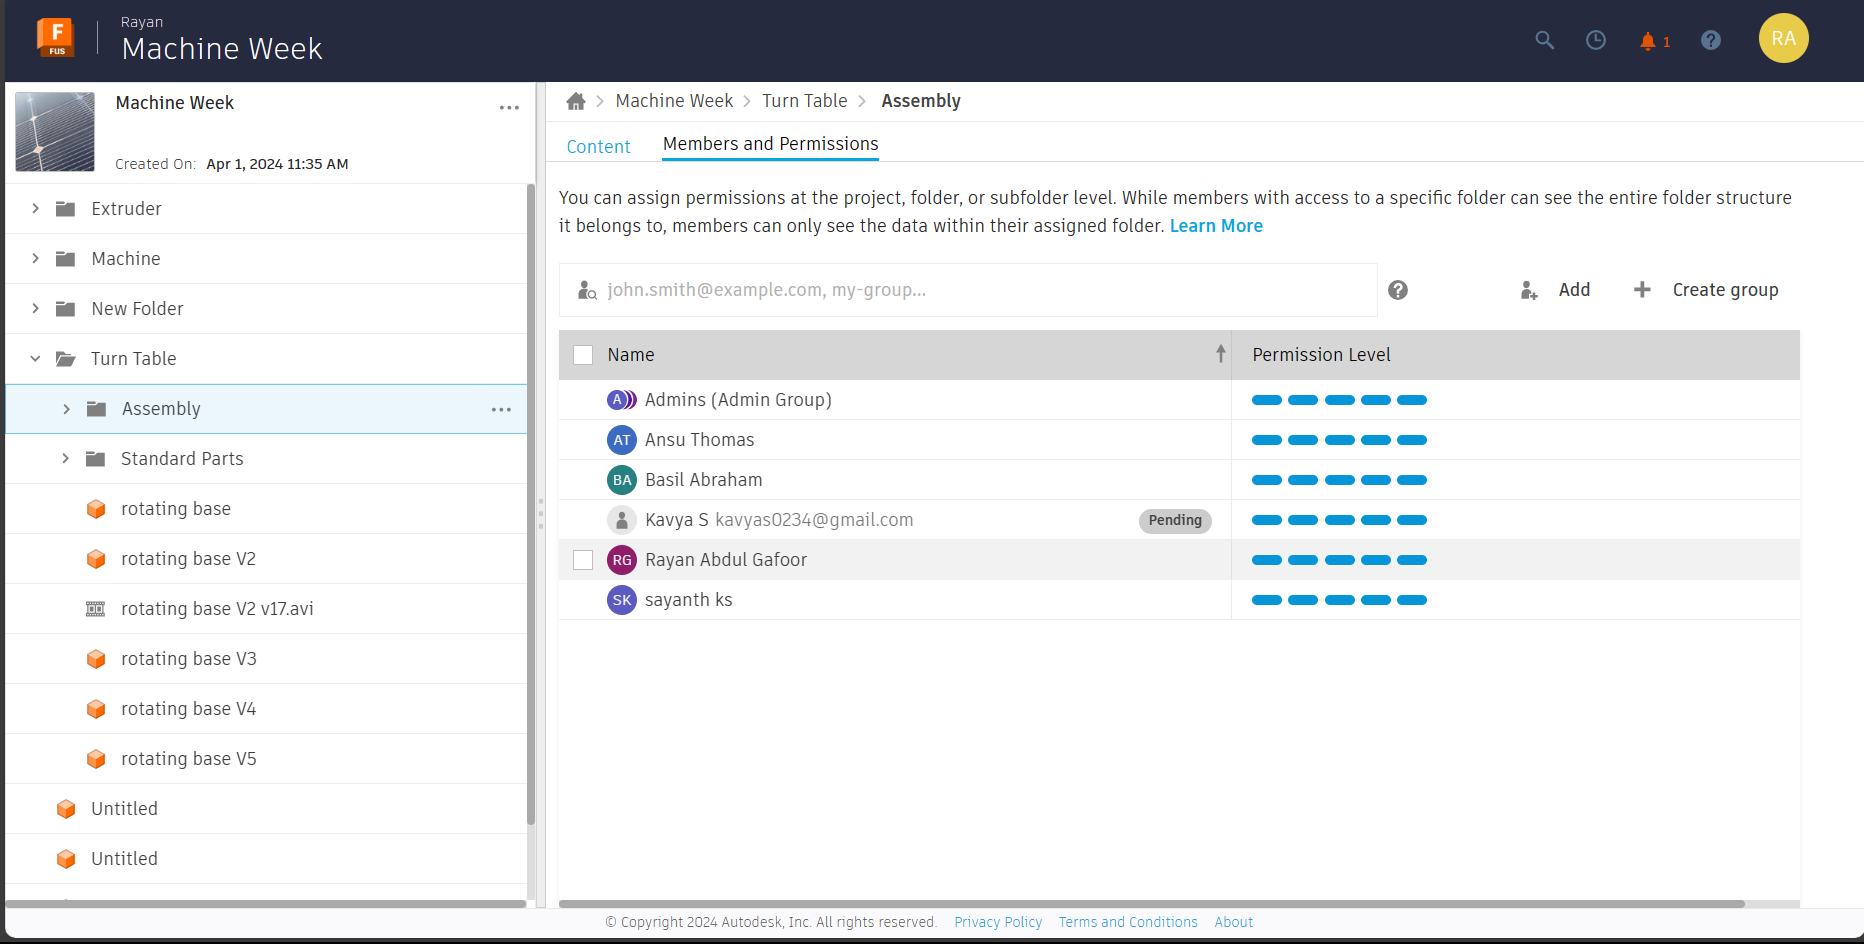
Task: Open notifications bell icon
Action: [1648, 41]
